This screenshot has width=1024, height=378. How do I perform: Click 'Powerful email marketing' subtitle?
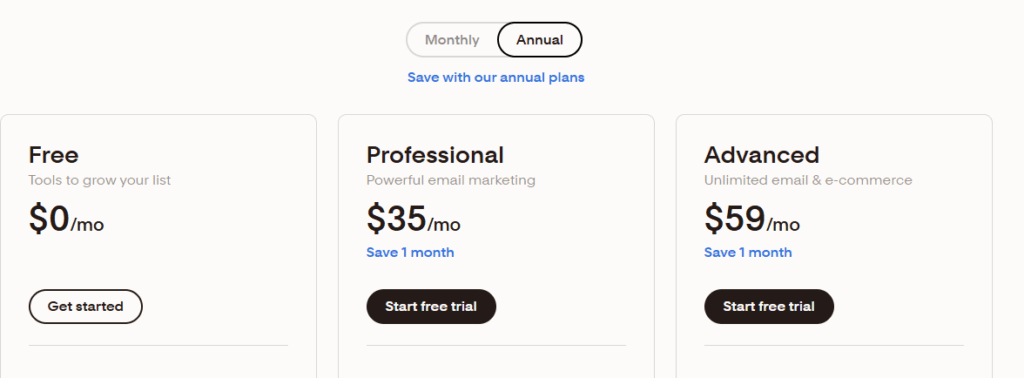[x=451, y=180]
